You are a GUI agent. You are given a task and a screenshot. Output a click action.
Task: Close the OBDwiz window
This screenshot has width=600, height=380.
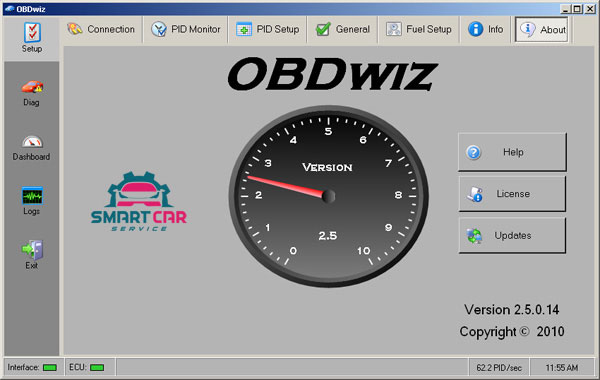(590, 9)
